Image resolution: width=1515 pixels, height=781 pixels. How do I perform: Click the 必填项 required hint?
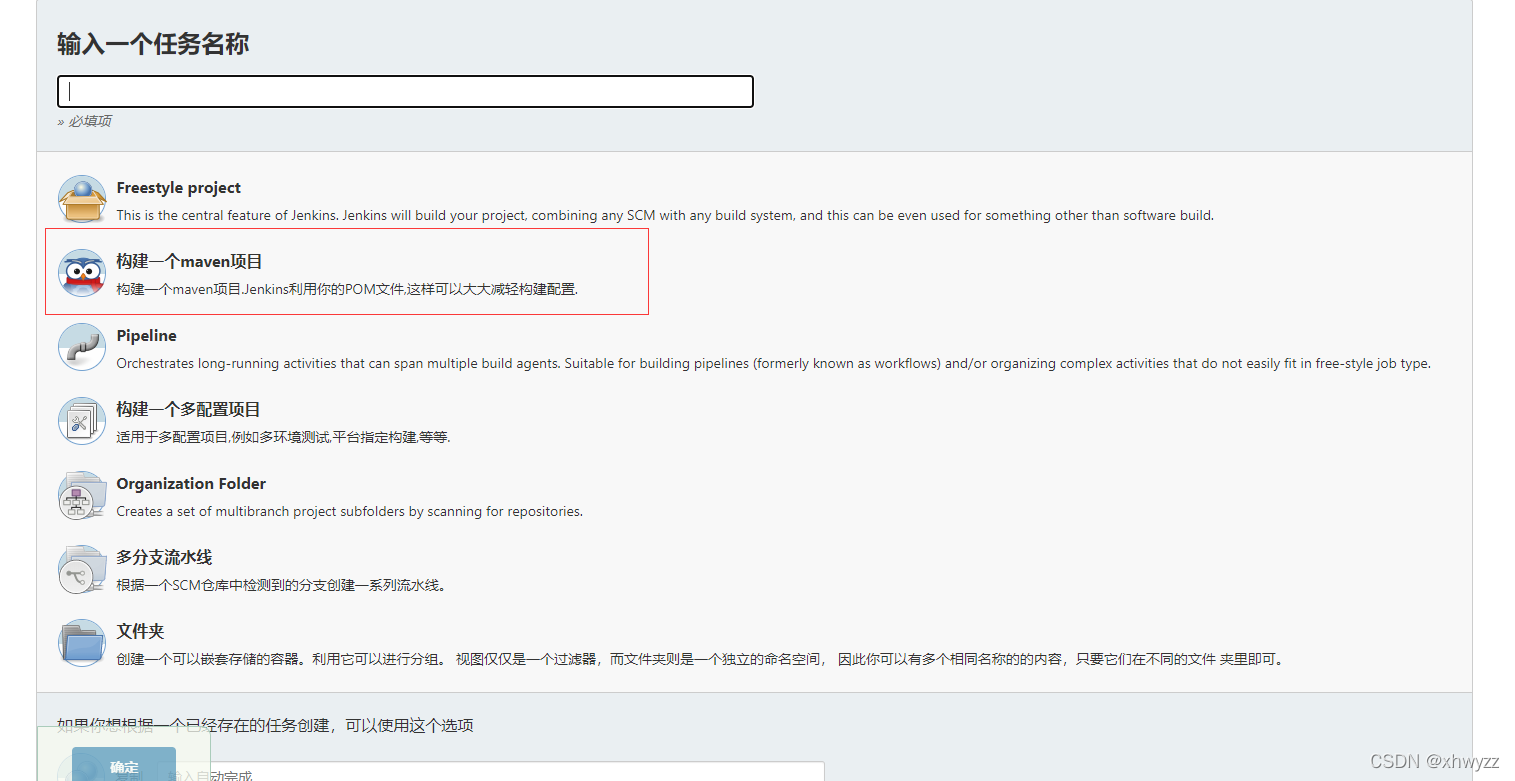[x=84, y=121]
